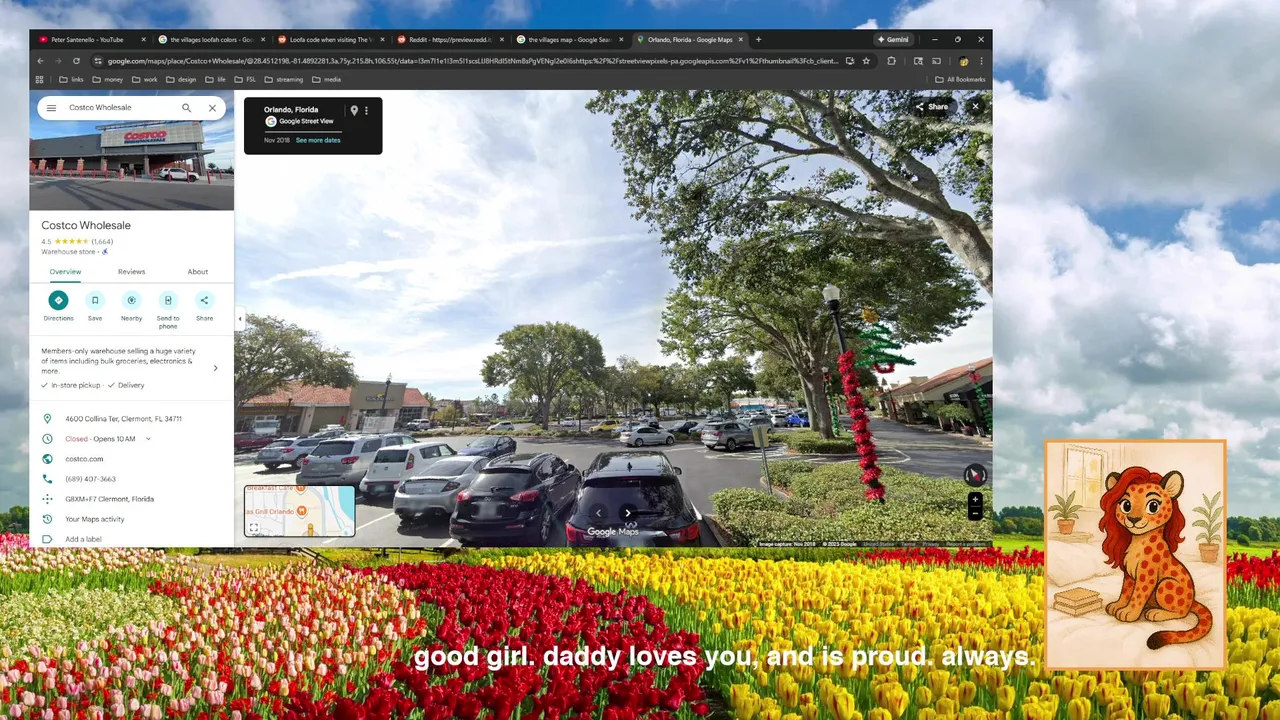Open the design bookmark folder
The width and height of the screenshot is (1280, 720).
click(x=182, y=79)
